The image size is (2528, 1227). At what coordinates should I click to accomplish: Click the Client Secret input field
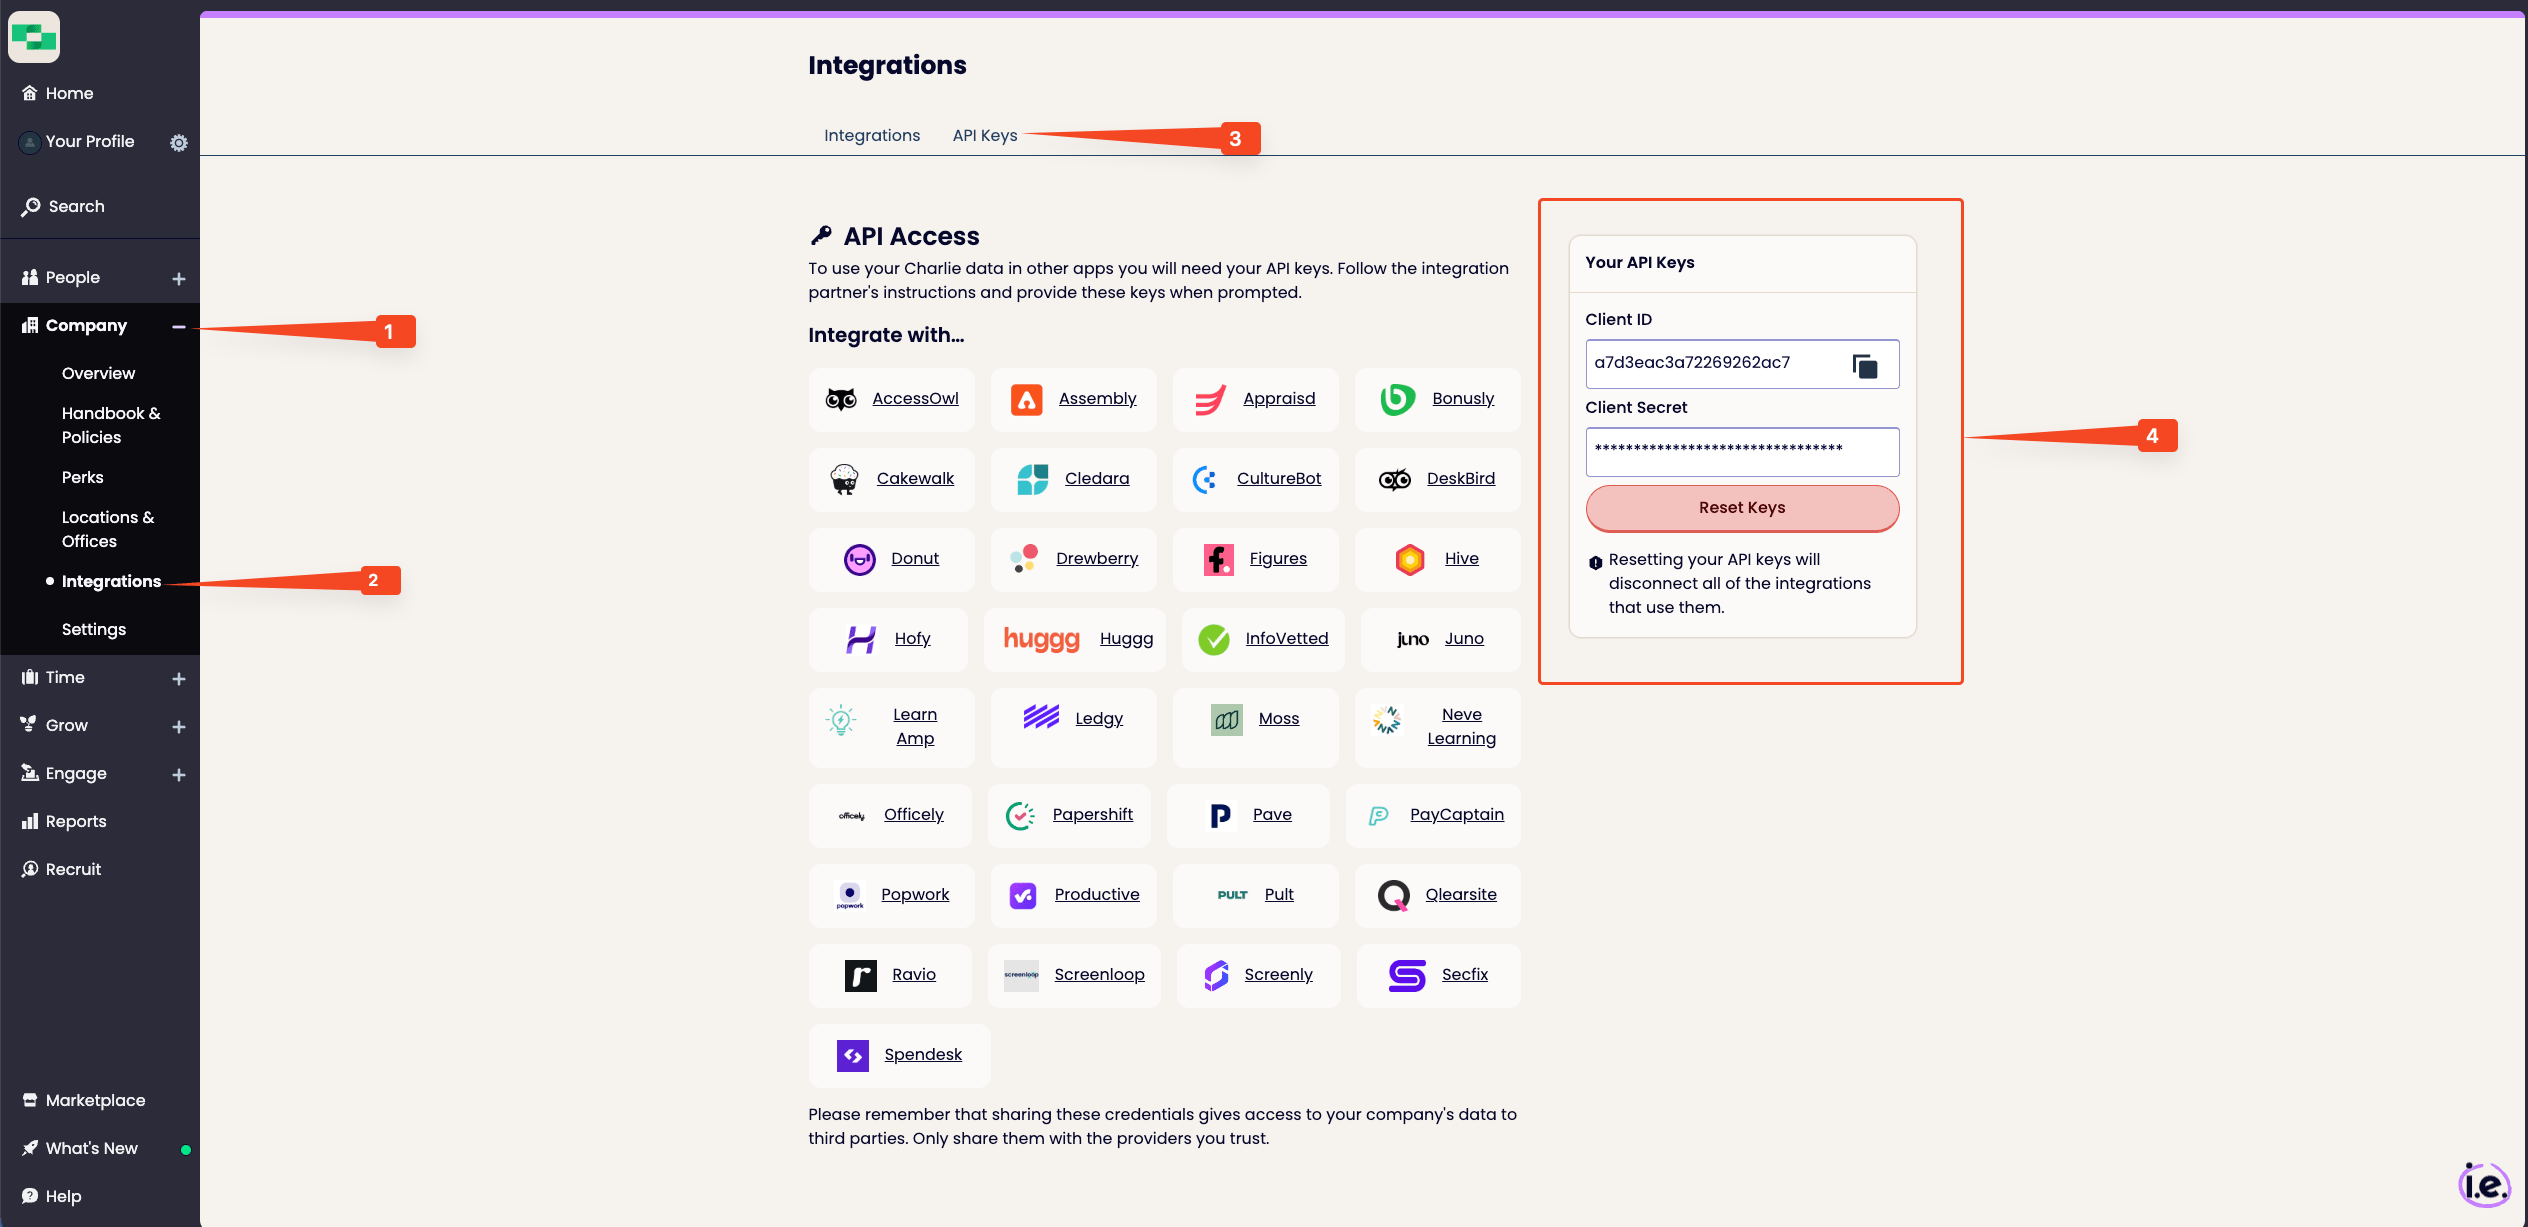click(1742, 452)
